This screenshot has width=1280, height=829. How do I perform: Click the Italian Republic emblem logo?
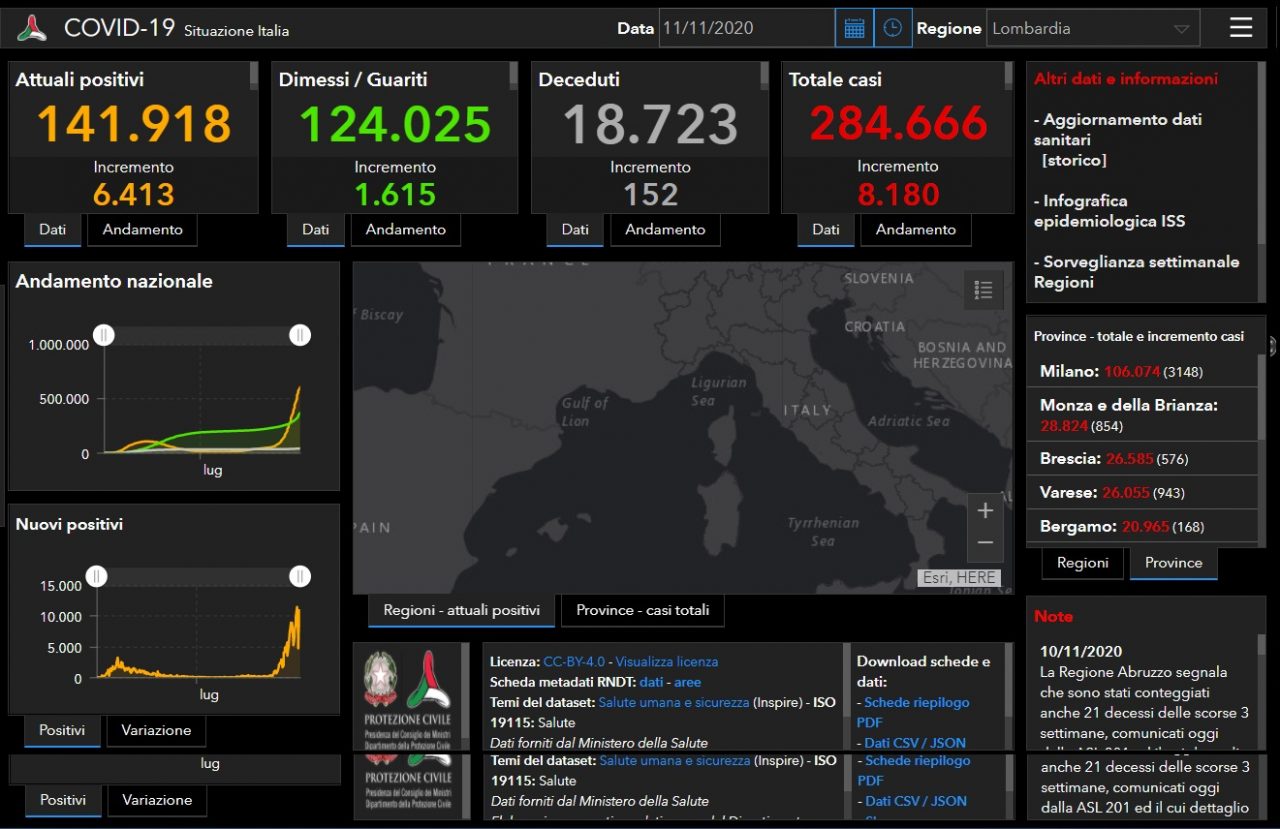click(380, 679)
